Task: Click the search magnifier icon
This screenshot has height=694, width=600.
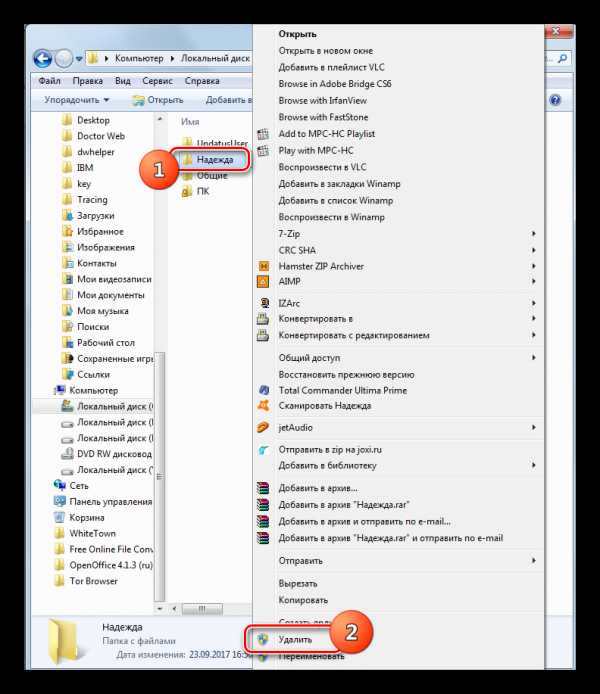Action: [x=563, y=58]
